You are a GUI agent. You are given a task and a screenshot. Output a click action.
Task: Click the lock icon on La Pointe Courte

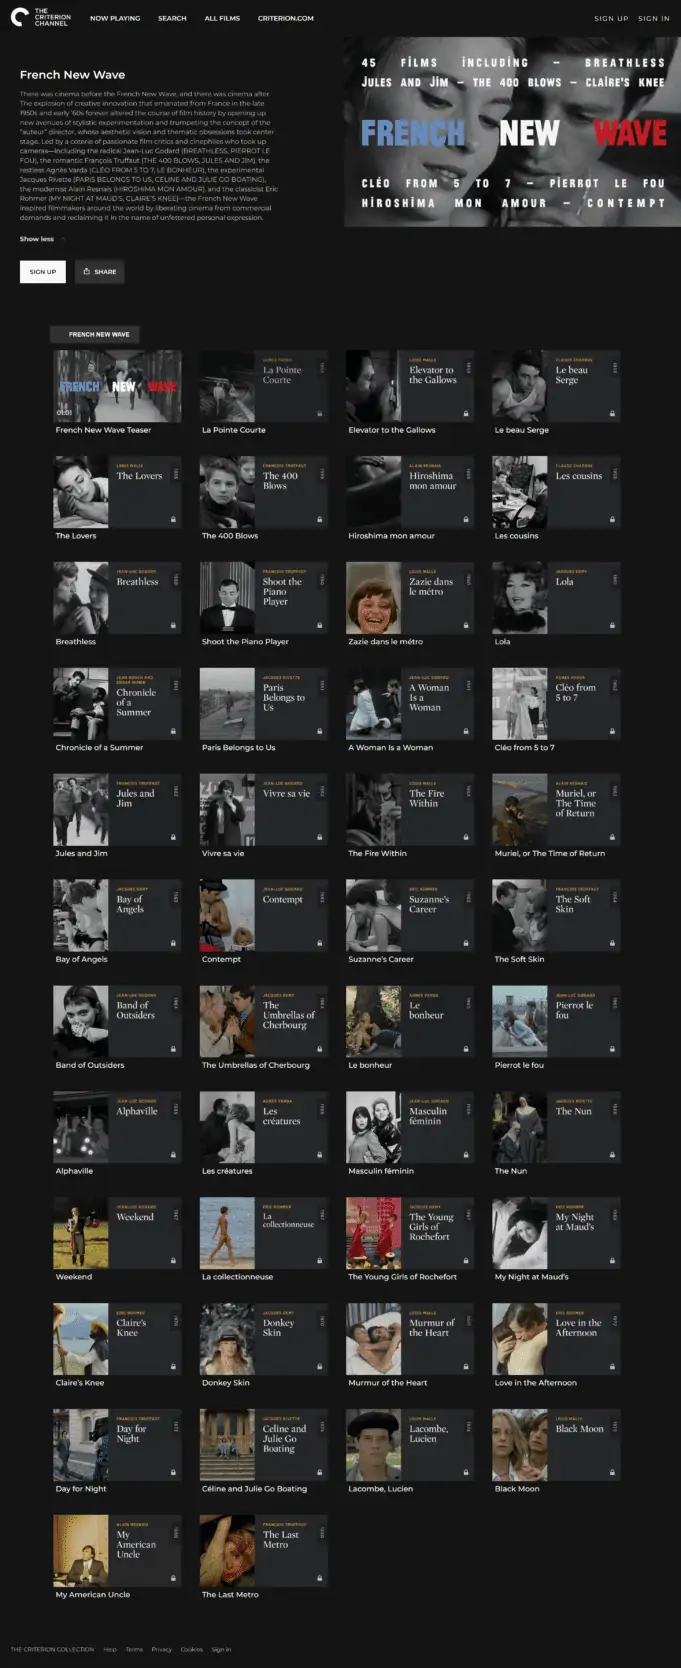[320, 413]
